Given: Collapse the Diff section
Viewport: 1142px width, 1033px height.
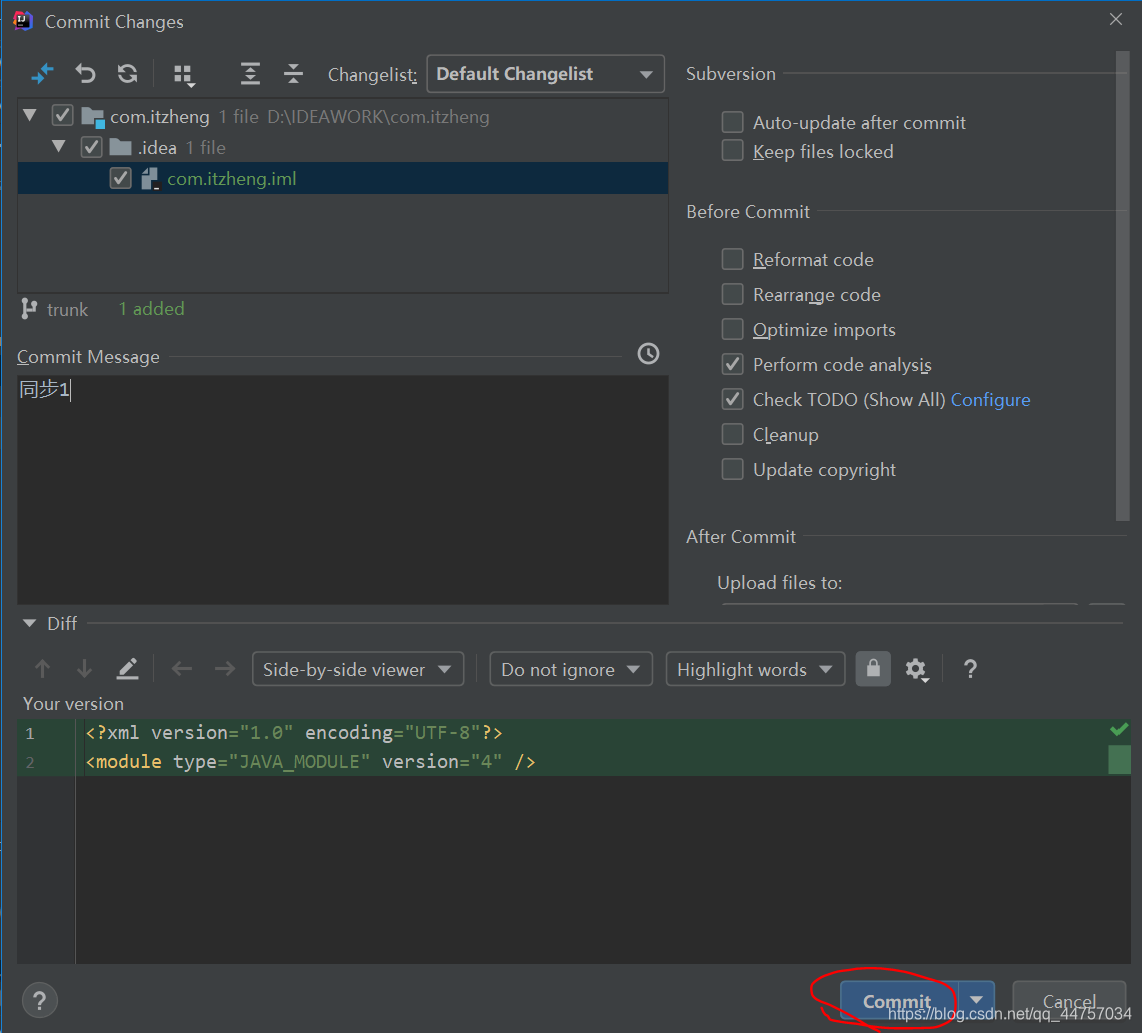Looking at the screenshot, I should pos(29,624).
